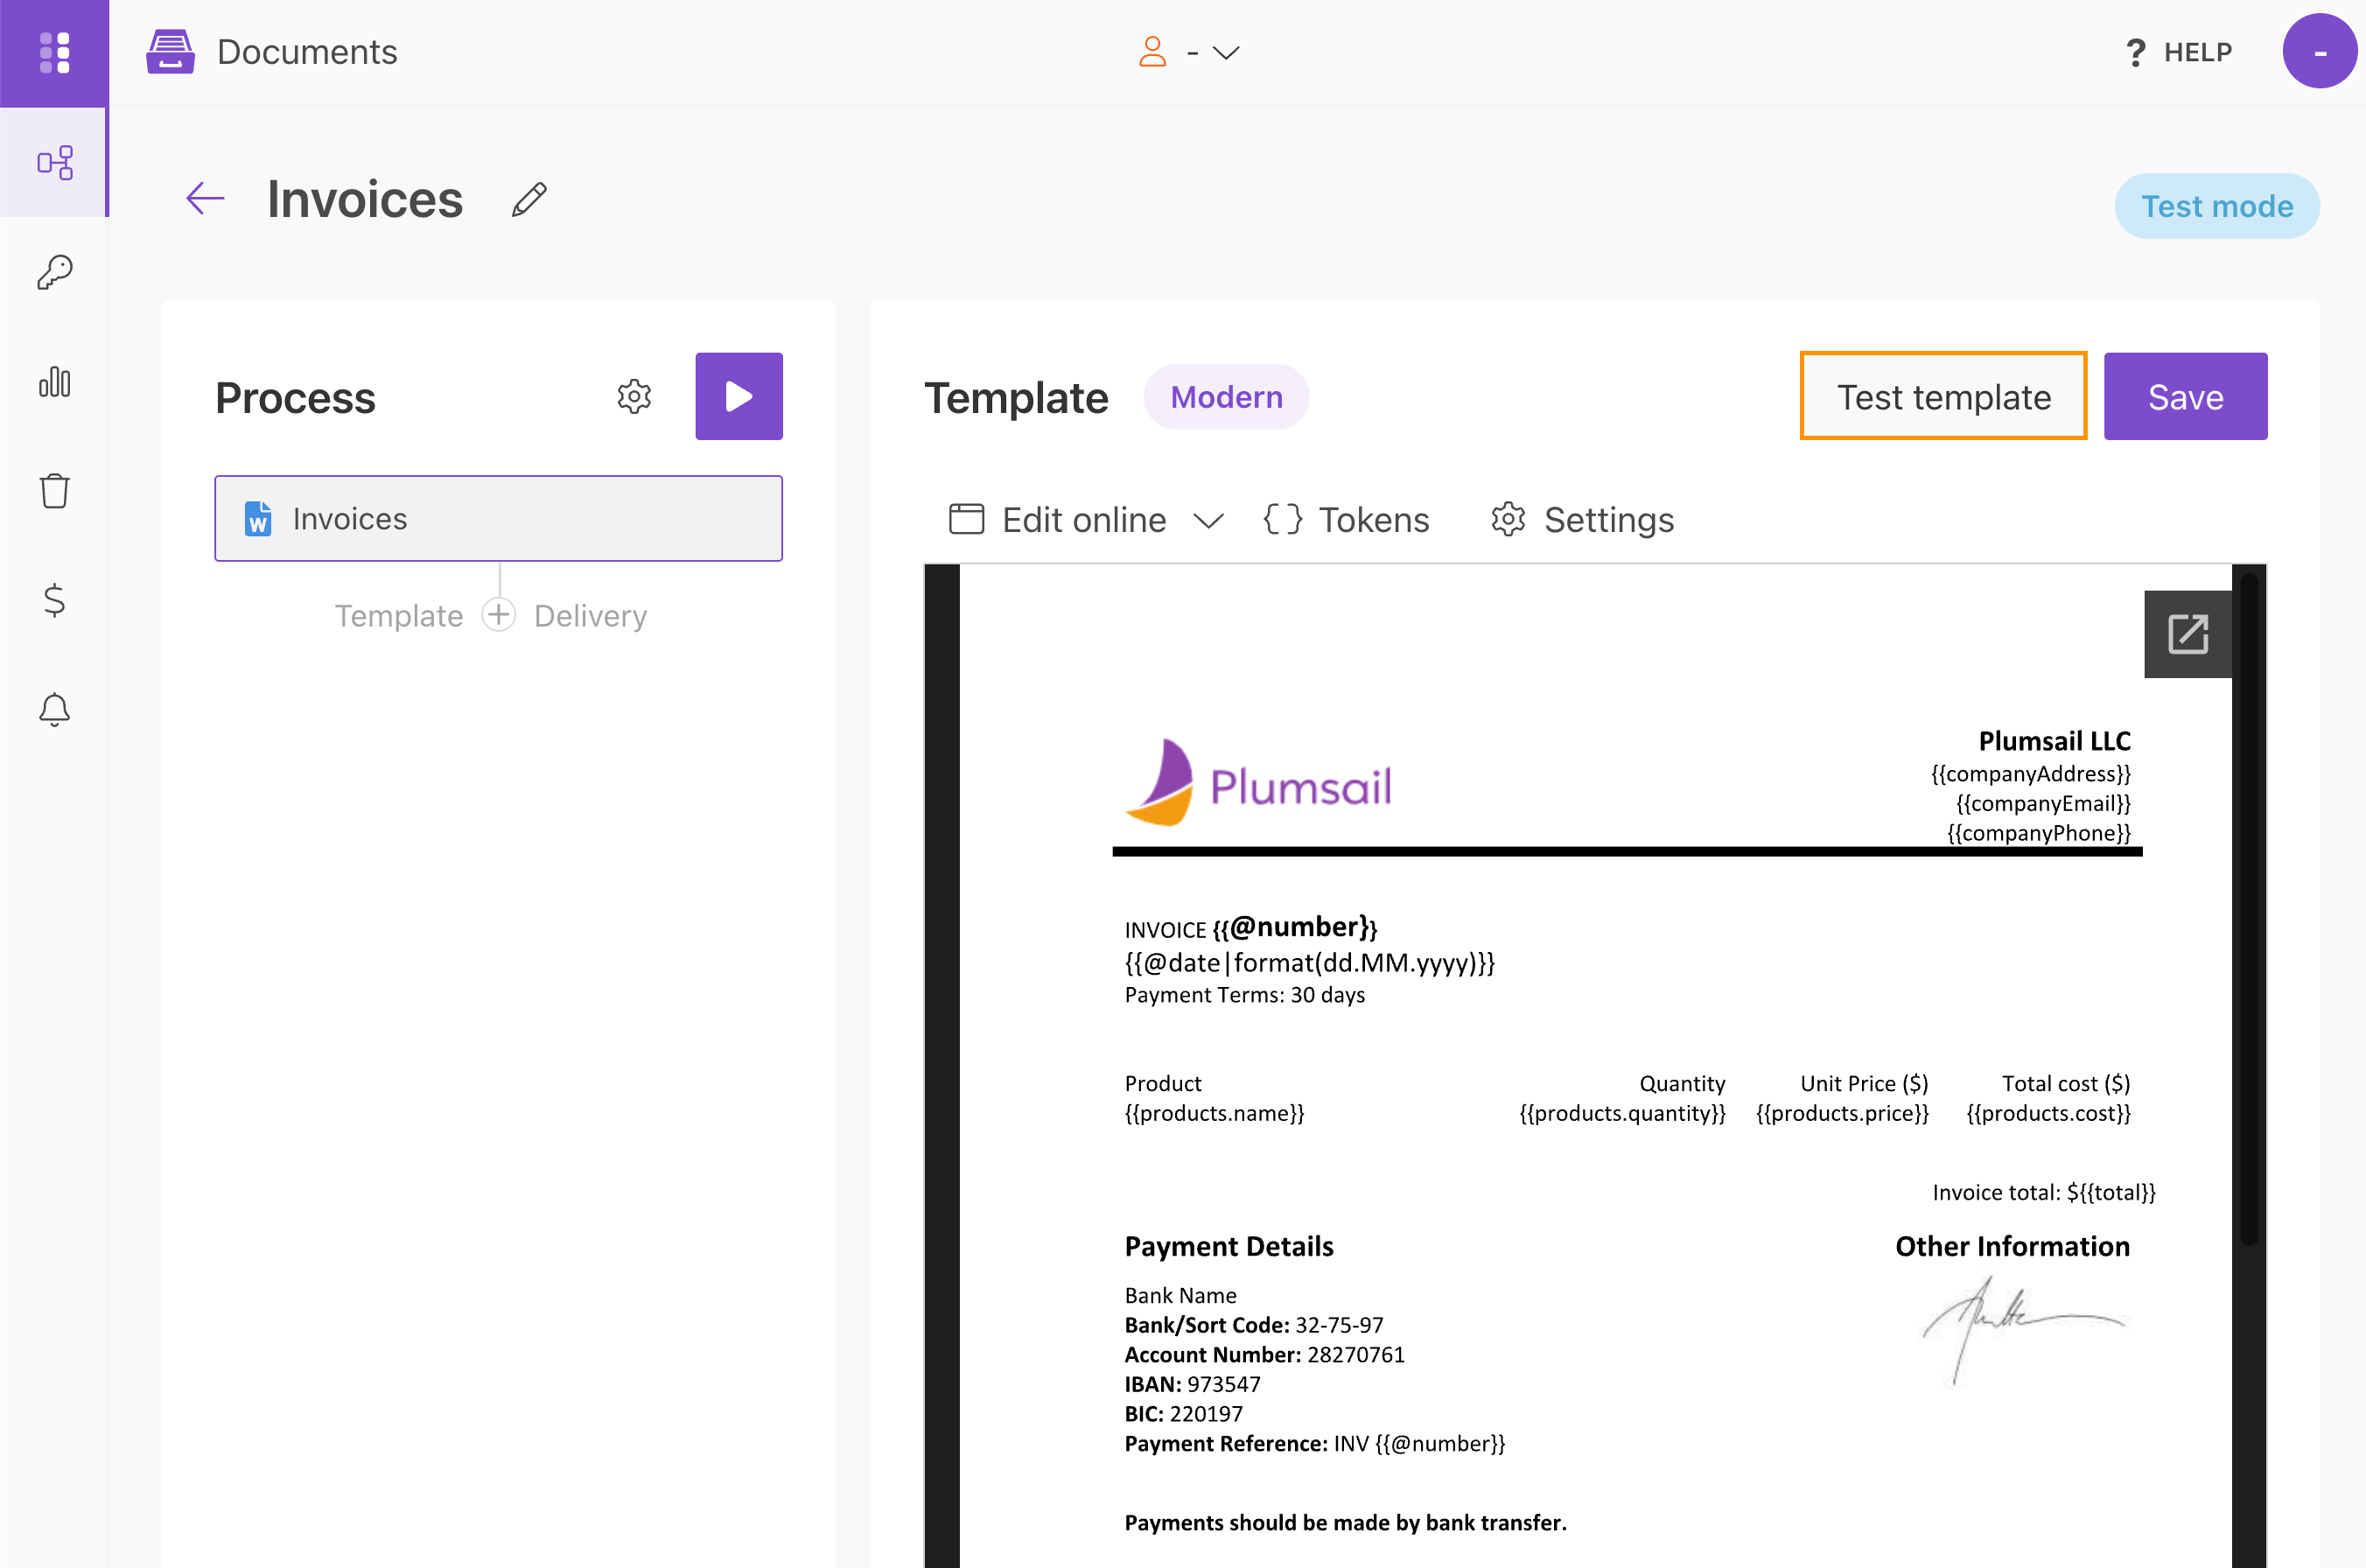Click the Test template button

point(1943,396)
